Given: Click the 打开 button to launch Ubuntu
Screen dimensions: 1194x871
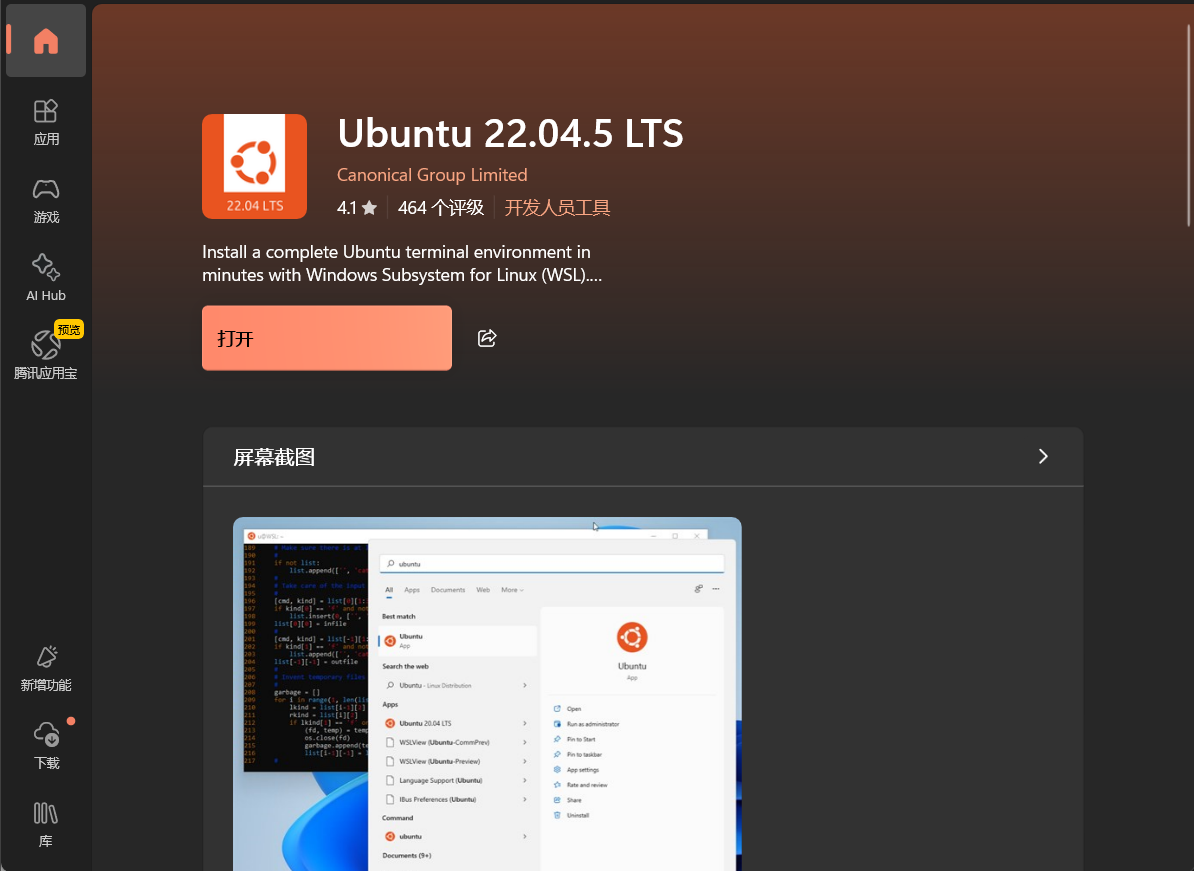Looking at the screenshot, I should pos(327,338).
